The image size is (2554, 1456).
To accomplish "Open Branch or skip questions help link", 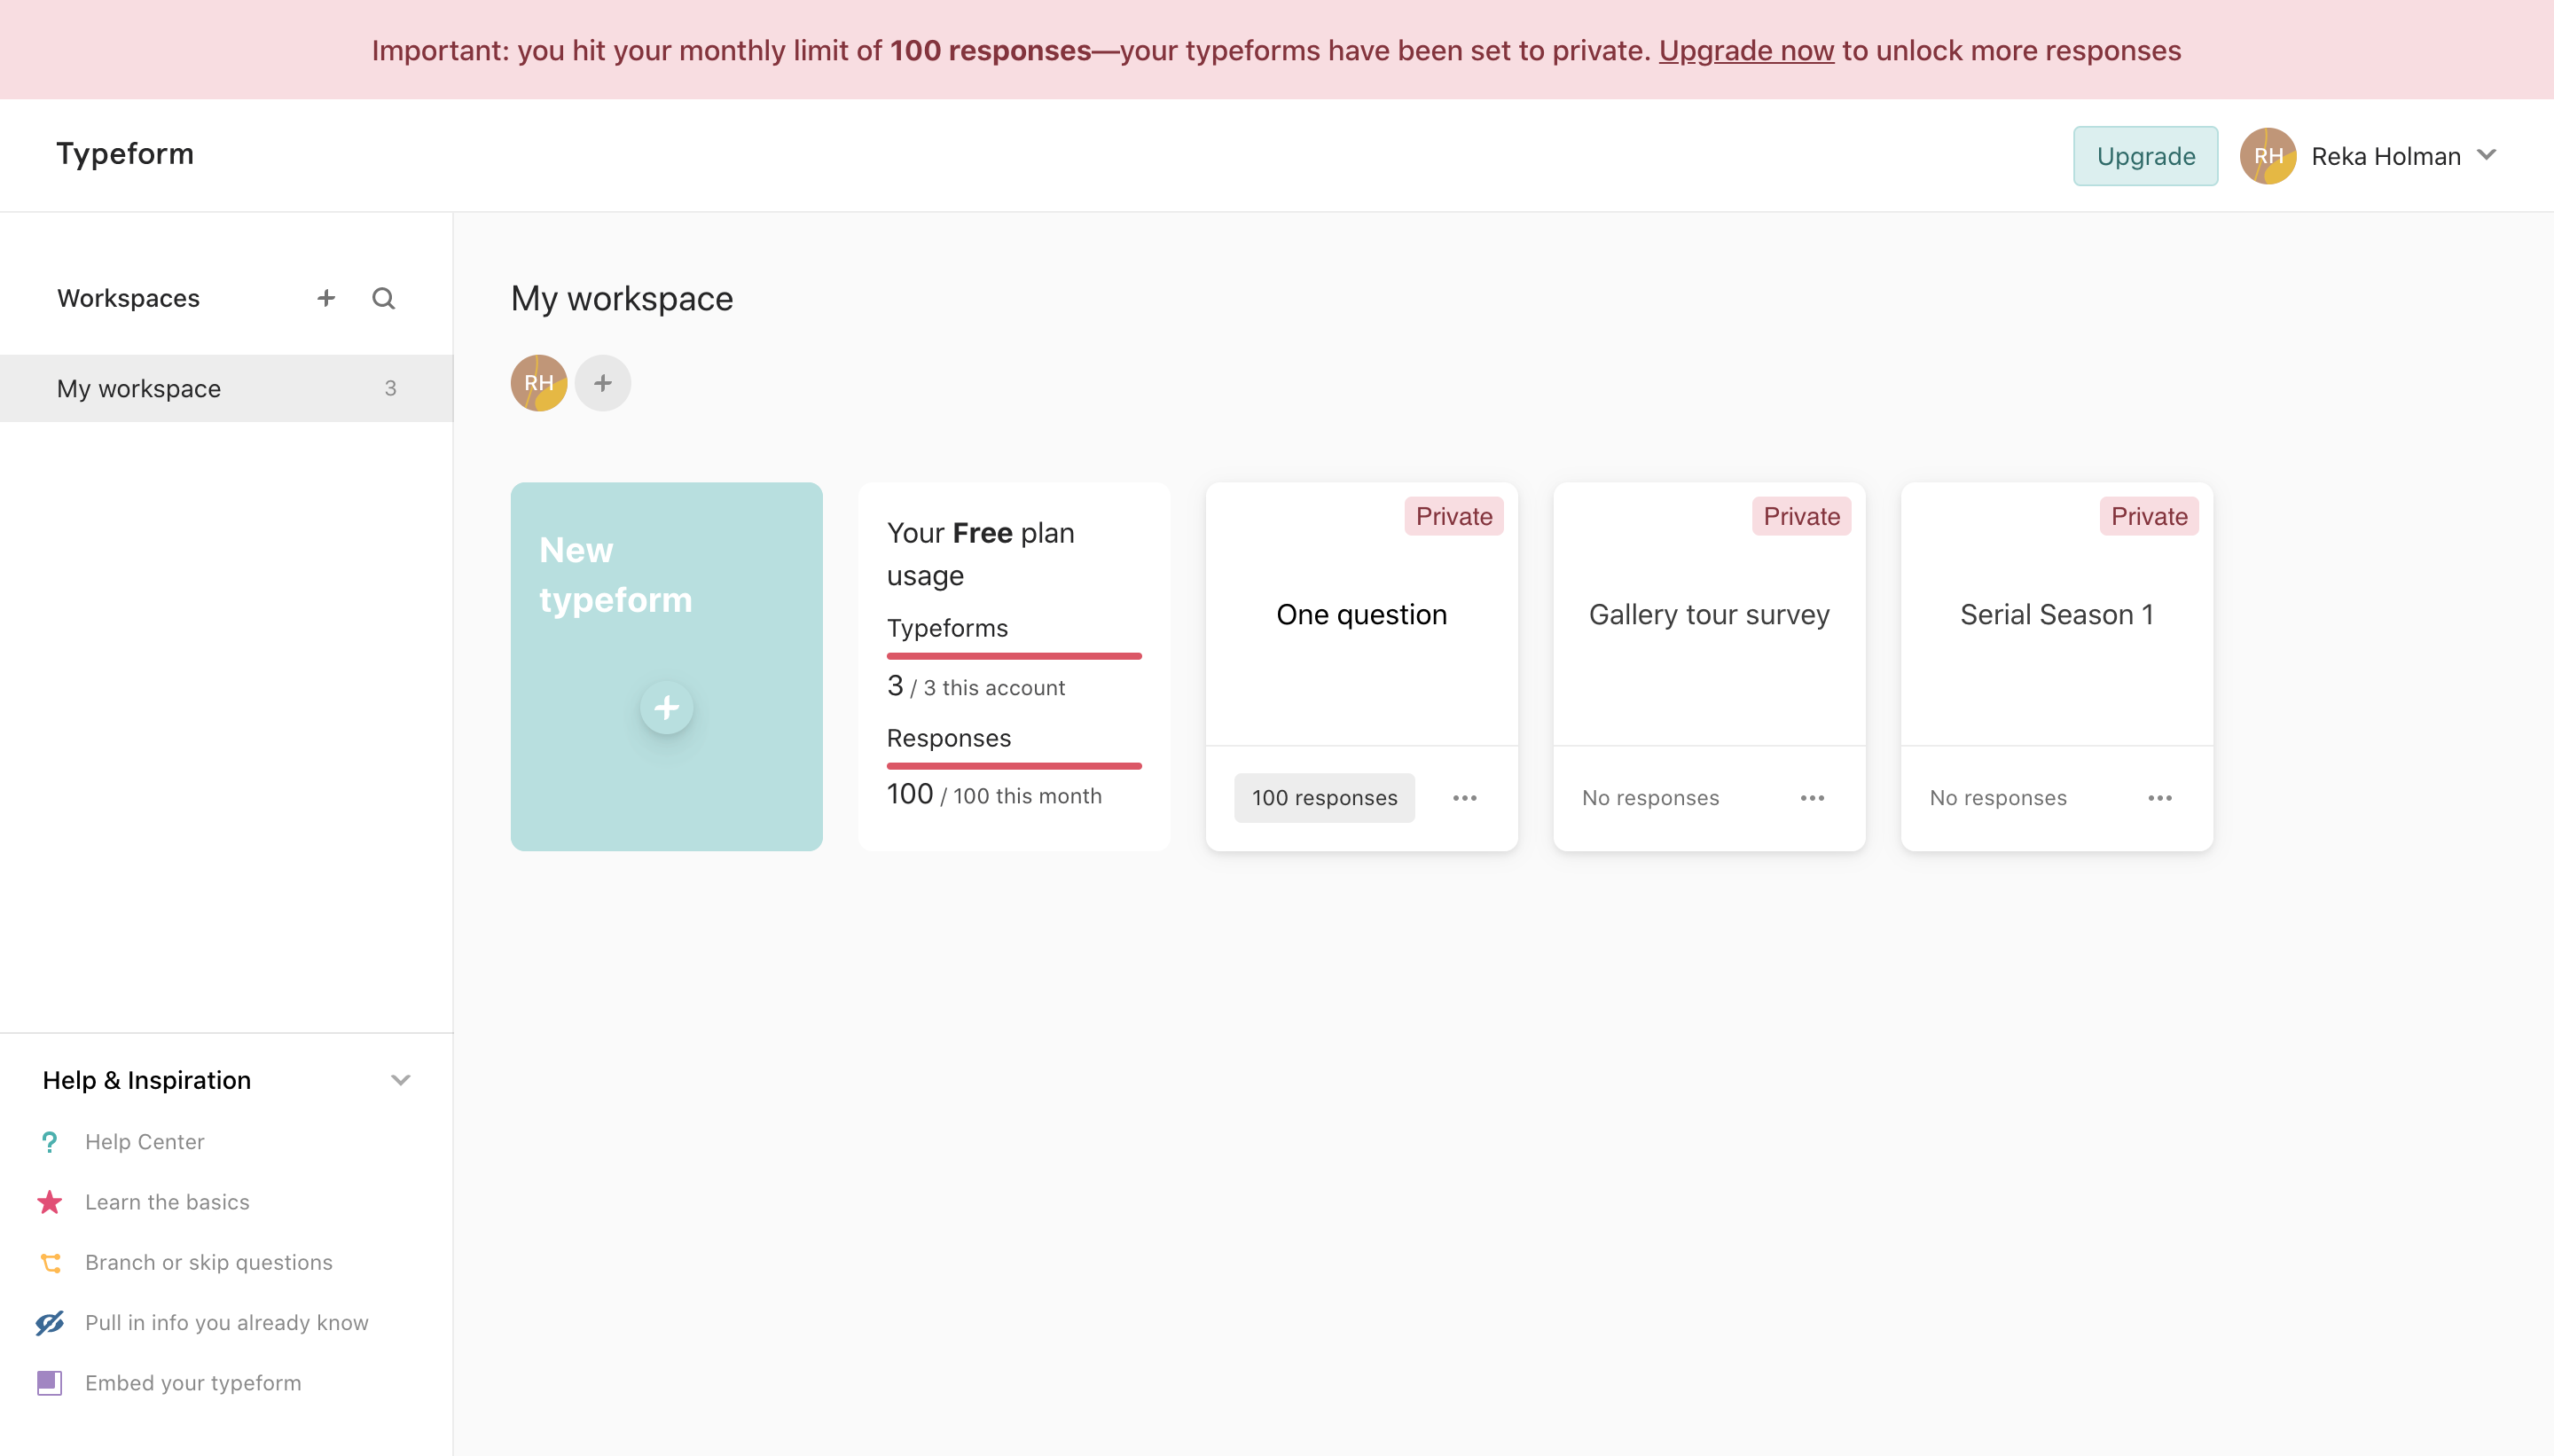I will (208, 1262).
